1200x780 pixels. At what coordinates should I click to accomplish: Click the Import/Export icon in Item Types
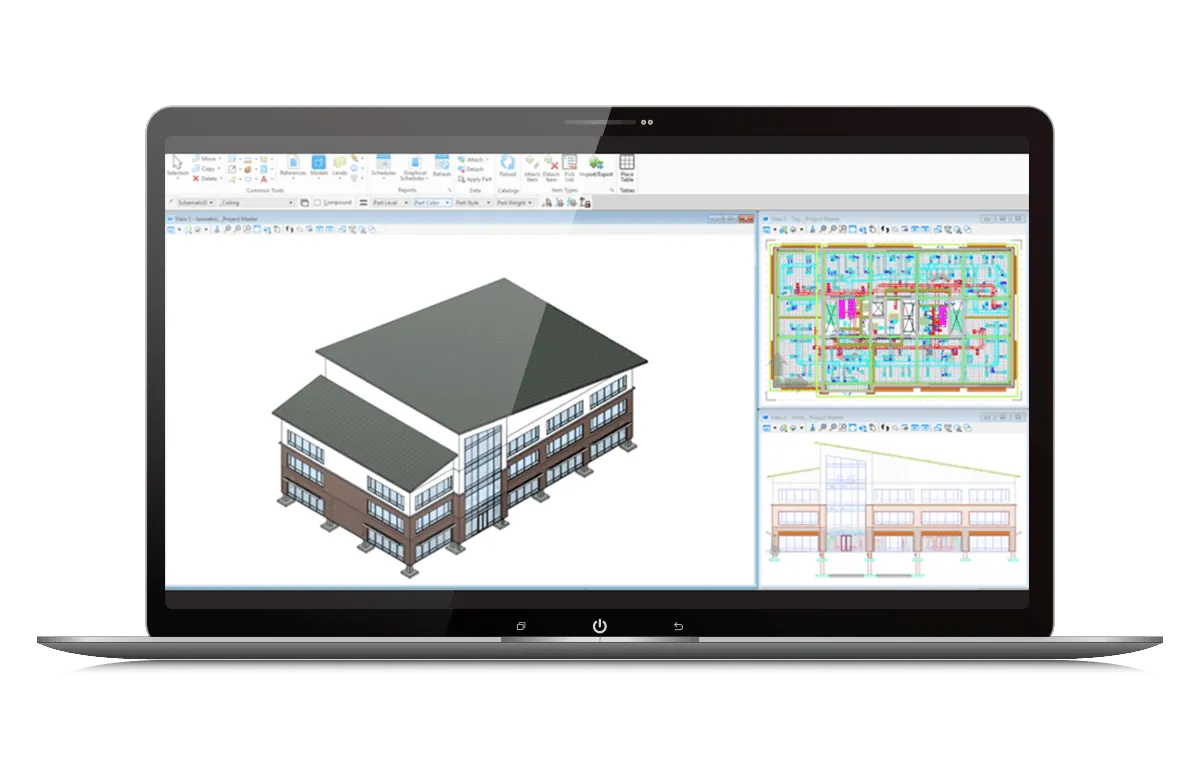(x=596, y=165)
